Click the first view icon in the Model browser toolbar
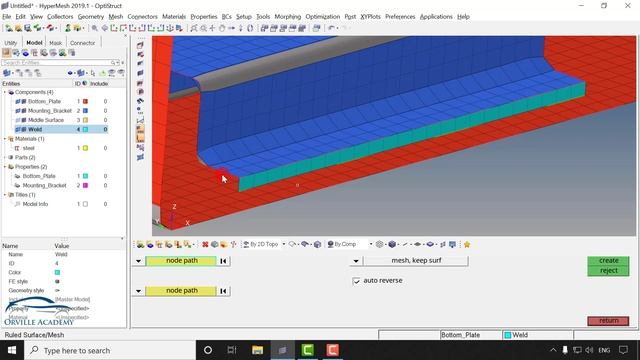The image size is (640, 360). [x=6, y=53]
